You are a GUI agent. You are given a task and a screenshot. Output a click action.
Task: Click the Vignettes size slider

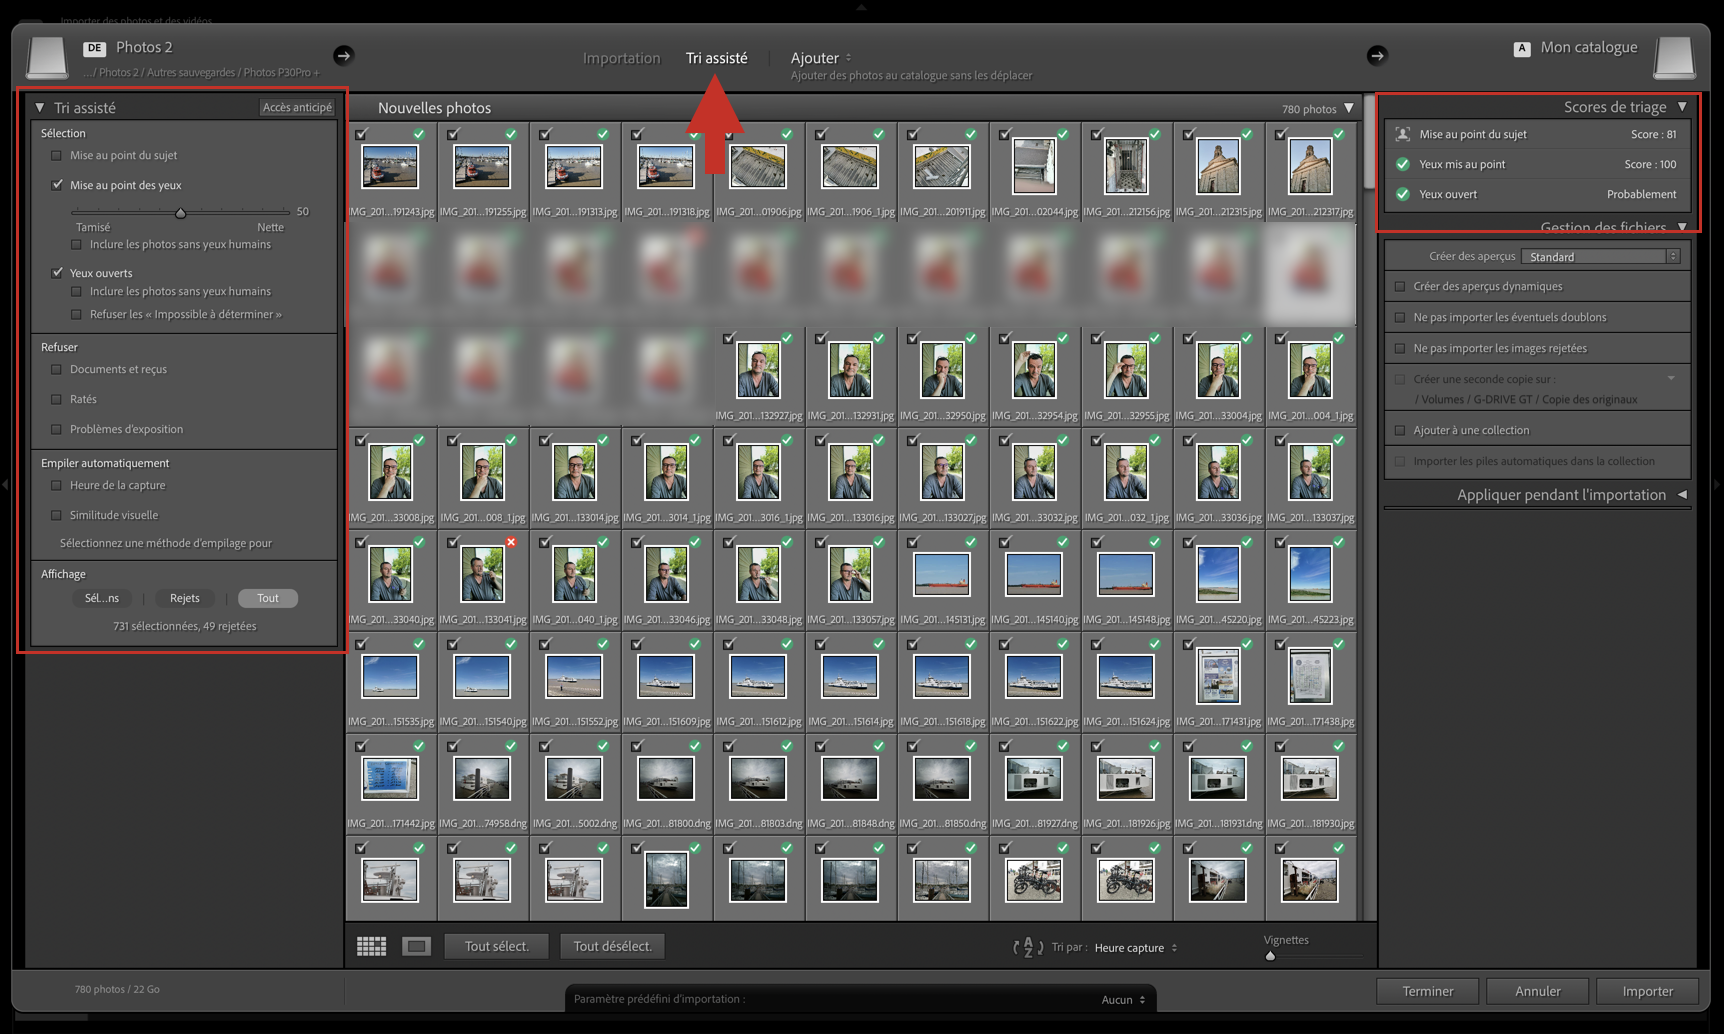click(1270, 956)
